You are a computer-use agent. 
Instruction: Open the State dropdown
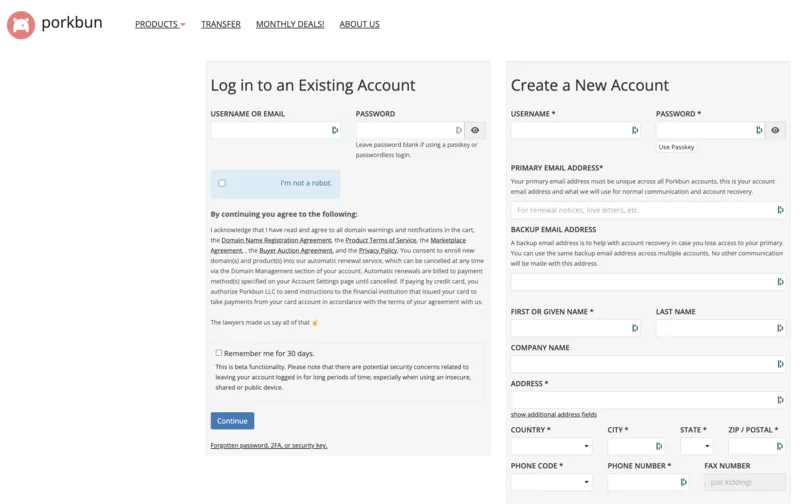tap(696, 446)
